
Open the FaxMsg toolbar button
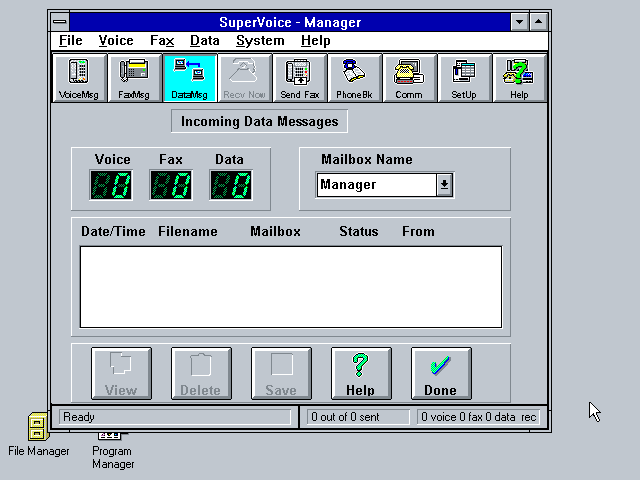134,78
